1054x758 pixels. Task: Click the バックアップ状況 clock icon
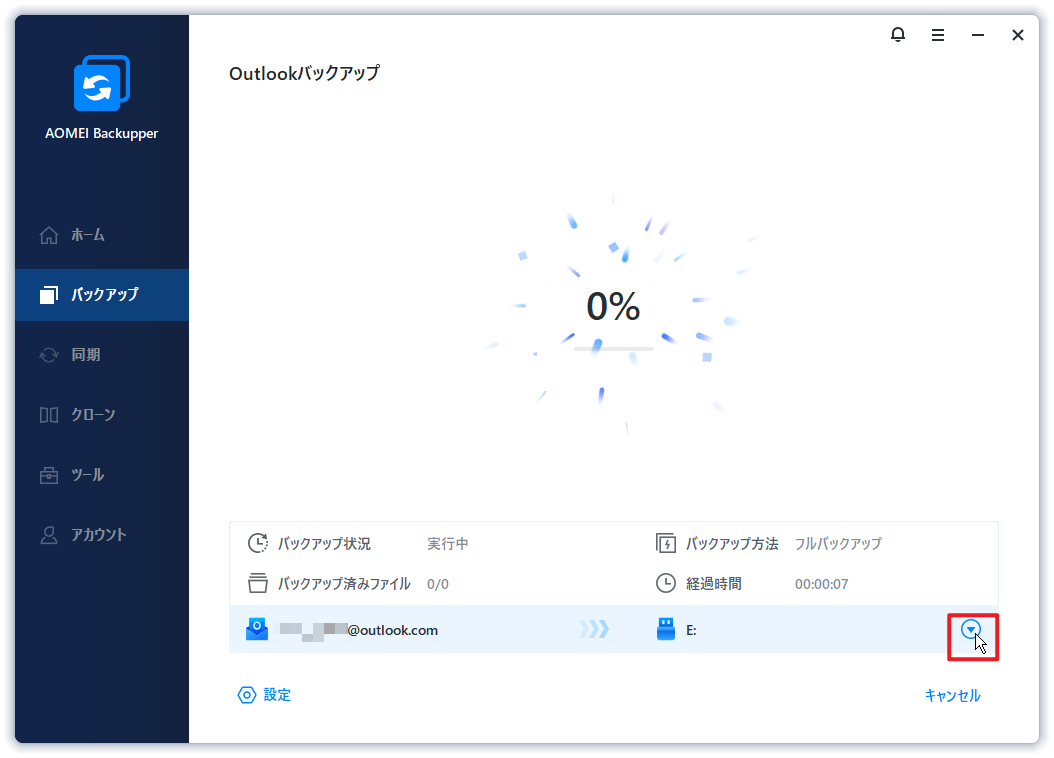click(x=258, y=543)
